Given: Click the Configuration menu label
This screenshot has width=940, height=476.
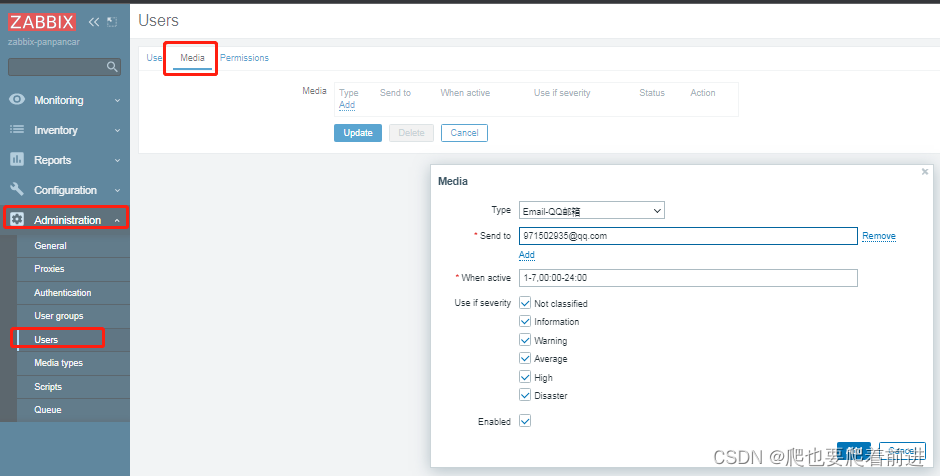Looking at the screenshot, I should (65, 190).
